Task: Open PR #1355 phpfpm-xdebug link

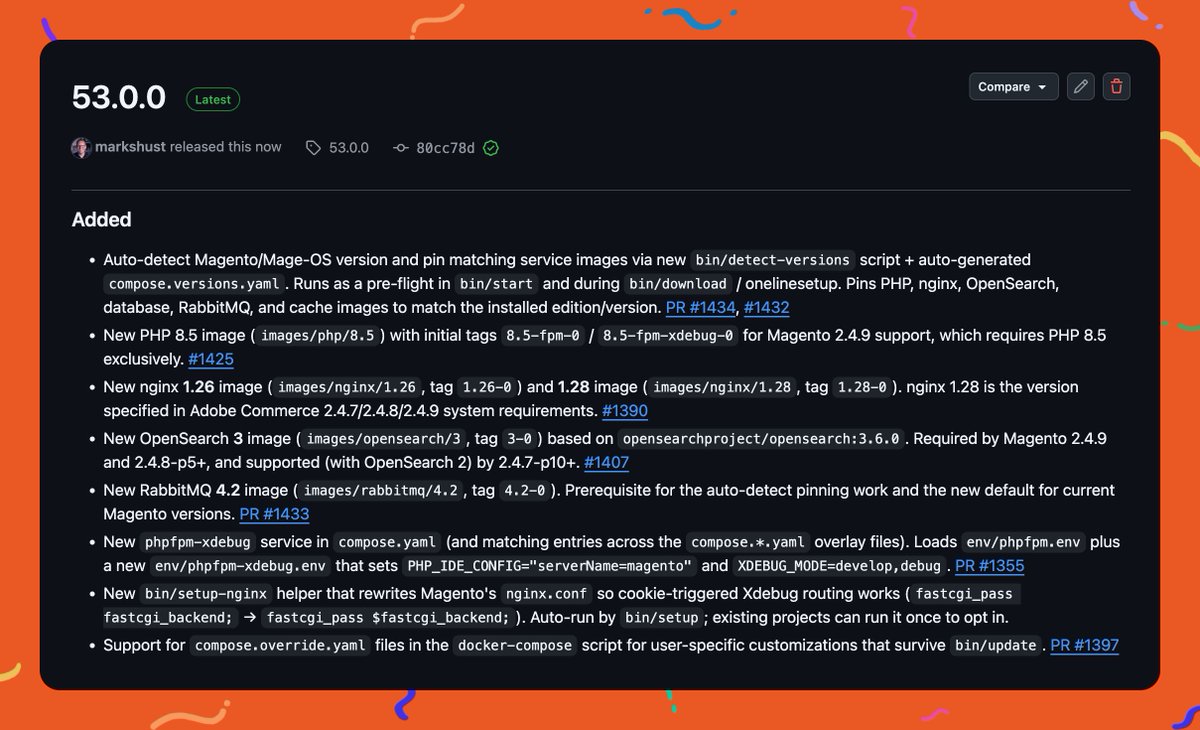Action: coord(989,566)
